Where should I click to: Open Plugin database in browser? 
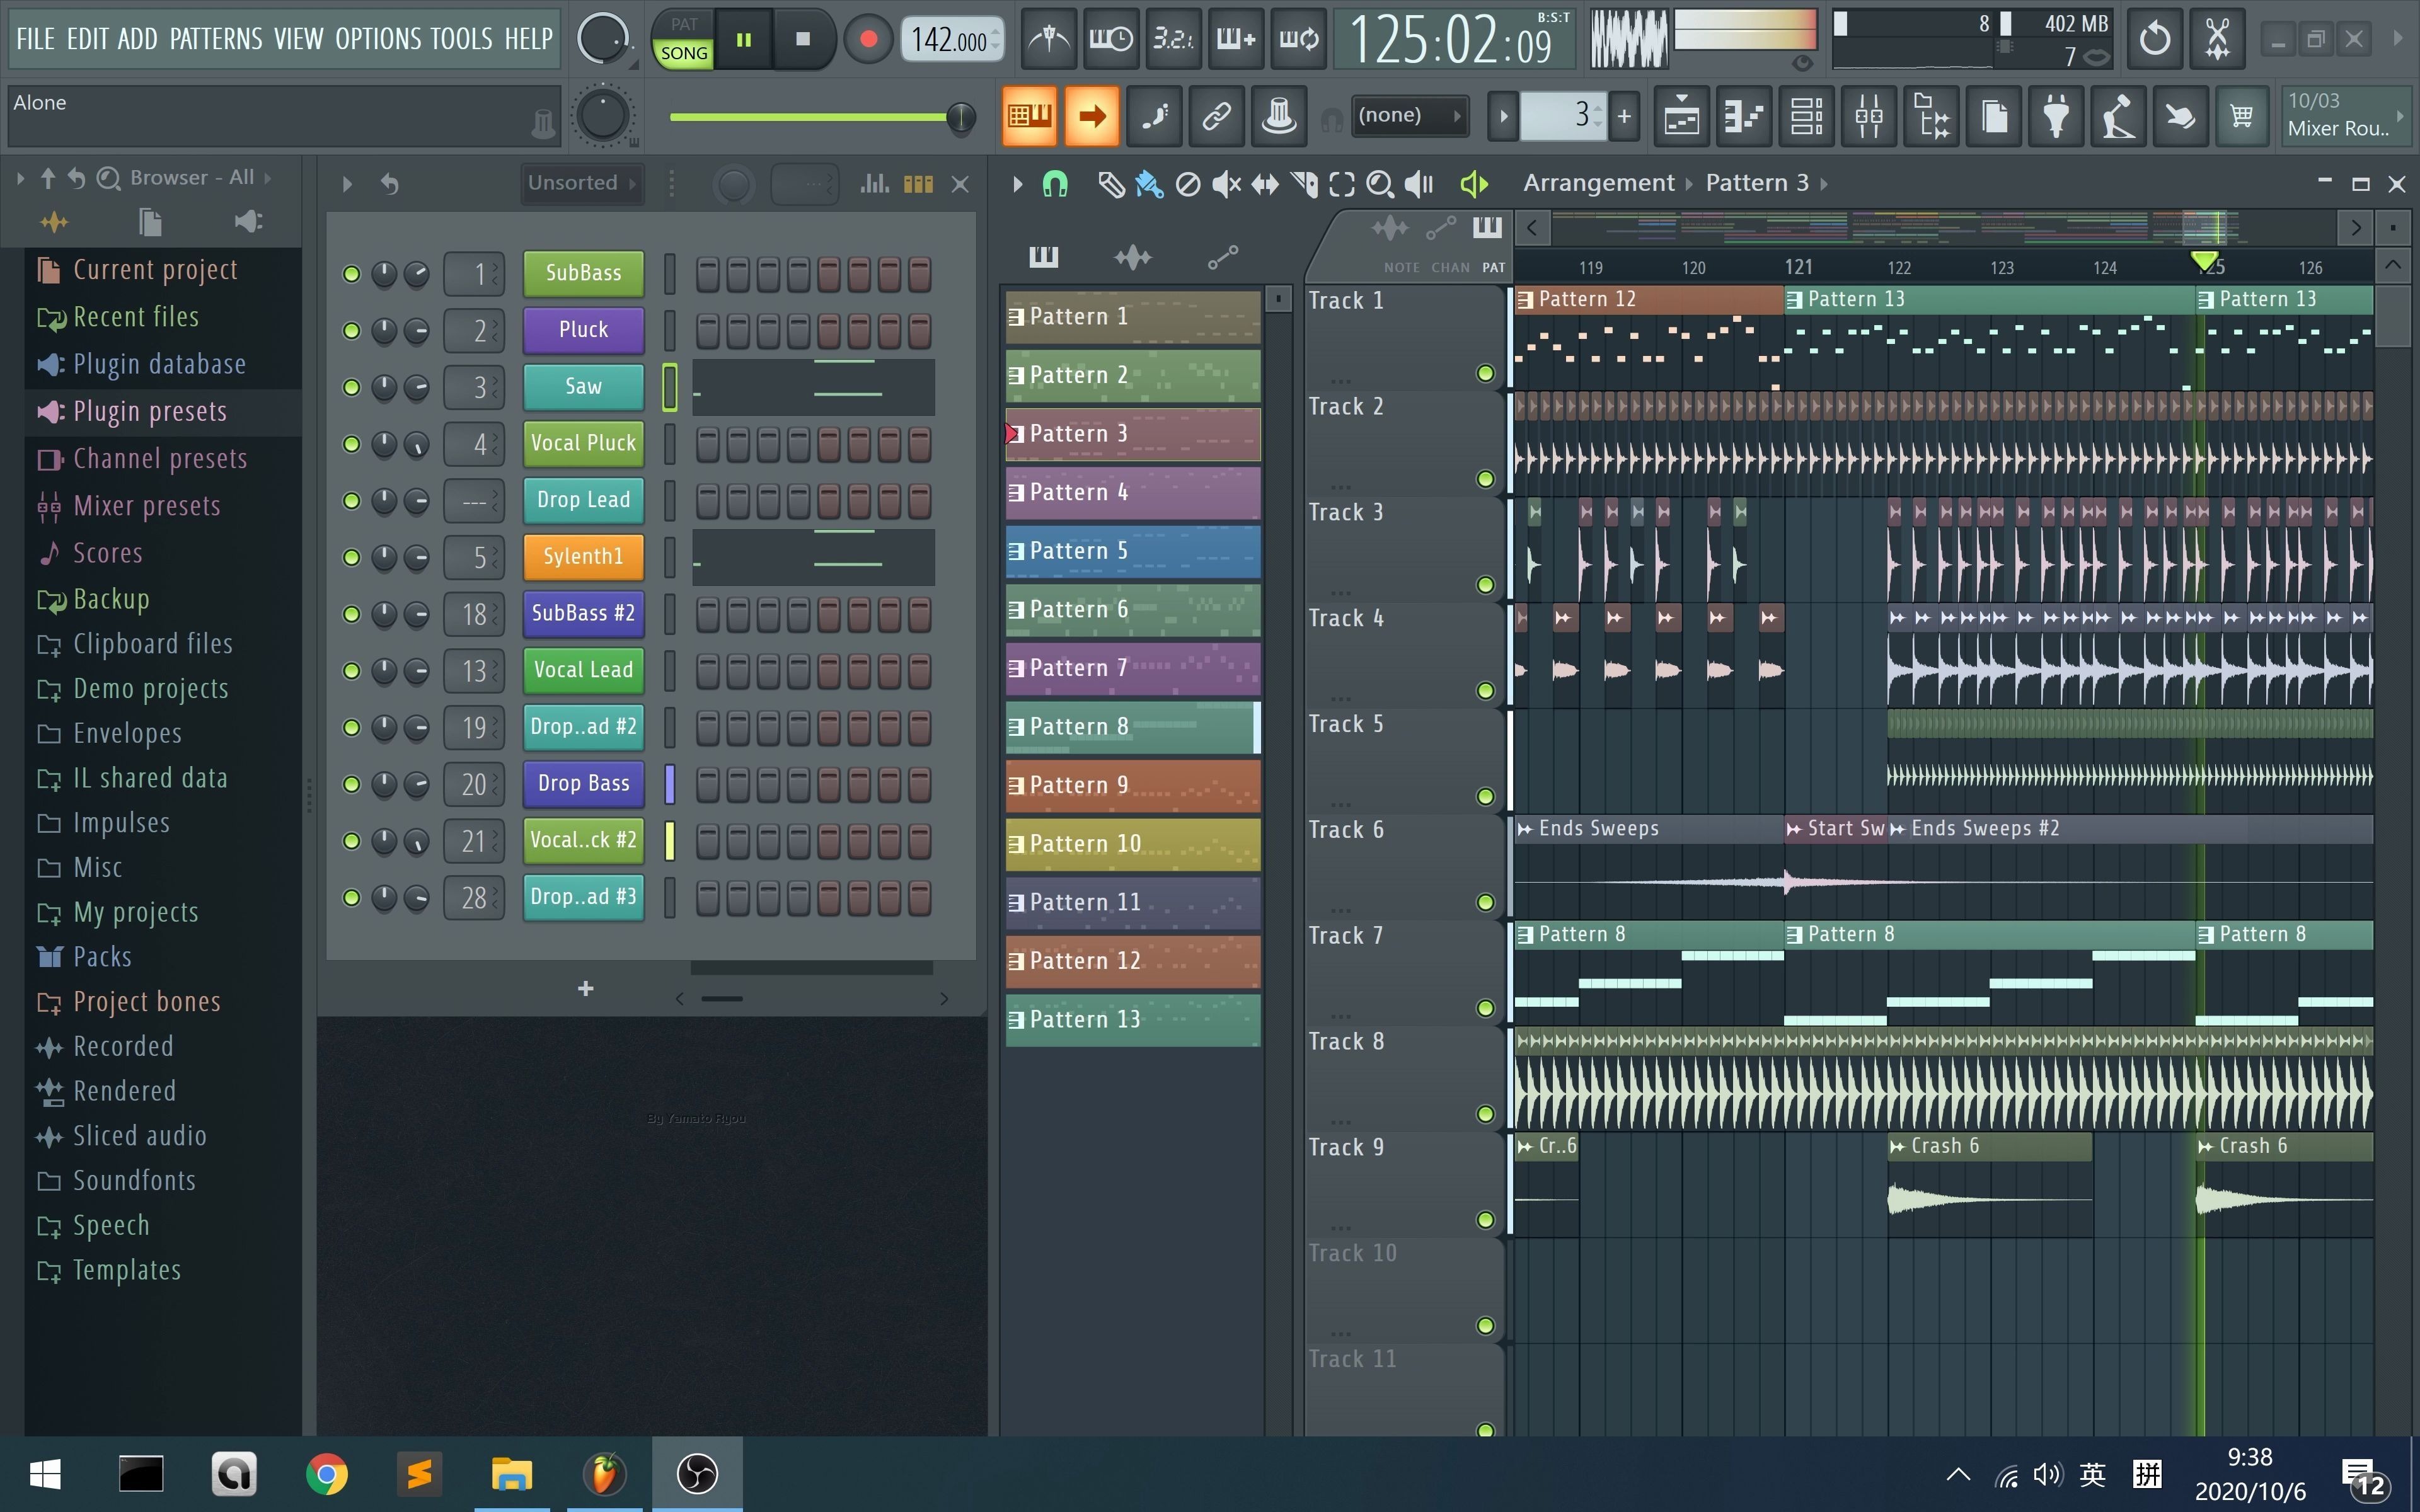pos(159,364)
